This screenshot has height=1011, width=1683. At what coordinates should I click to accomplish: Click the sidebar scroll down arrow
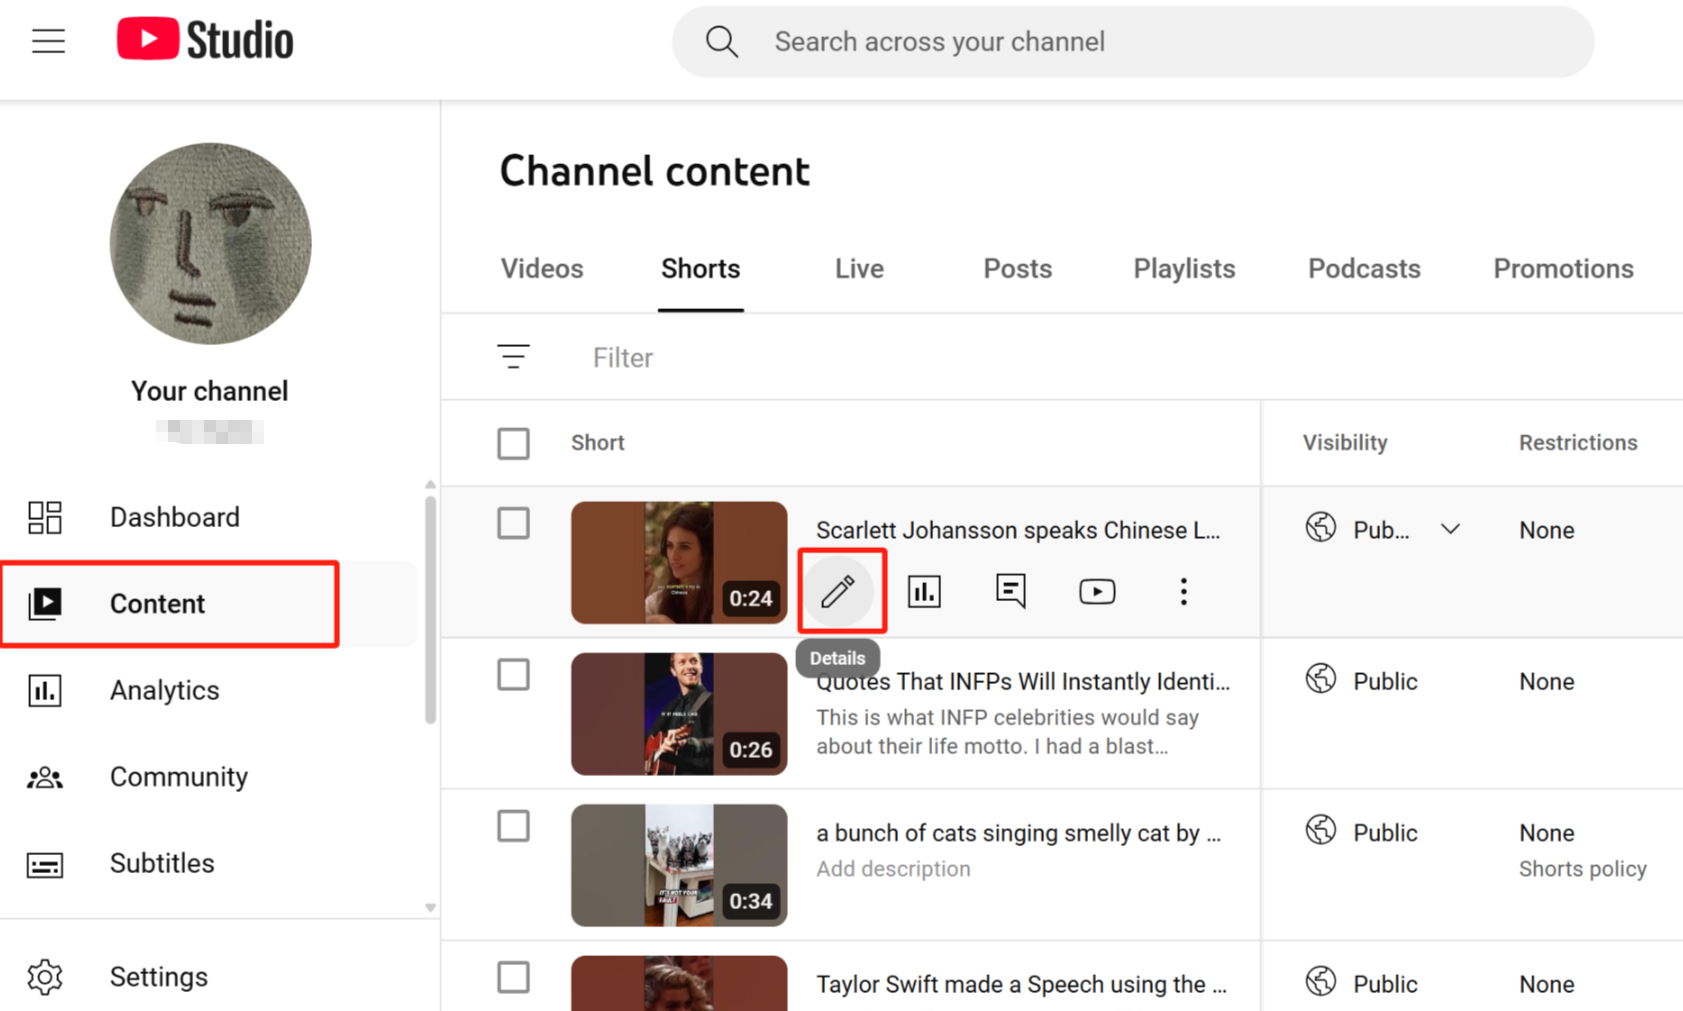point(431,908)
